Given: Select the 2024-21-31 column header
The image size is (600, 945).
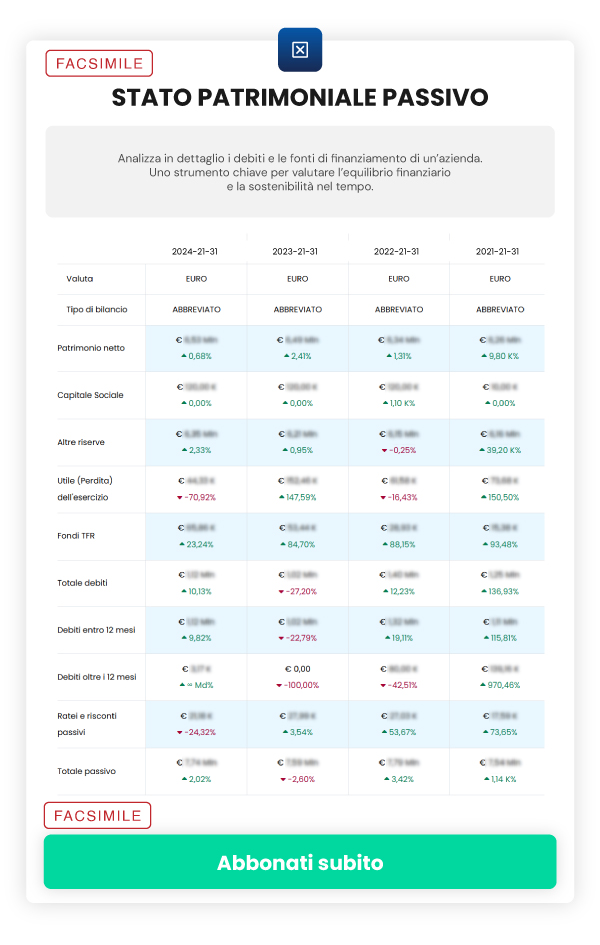Looking at the screenshot, I should click(196, 251).
